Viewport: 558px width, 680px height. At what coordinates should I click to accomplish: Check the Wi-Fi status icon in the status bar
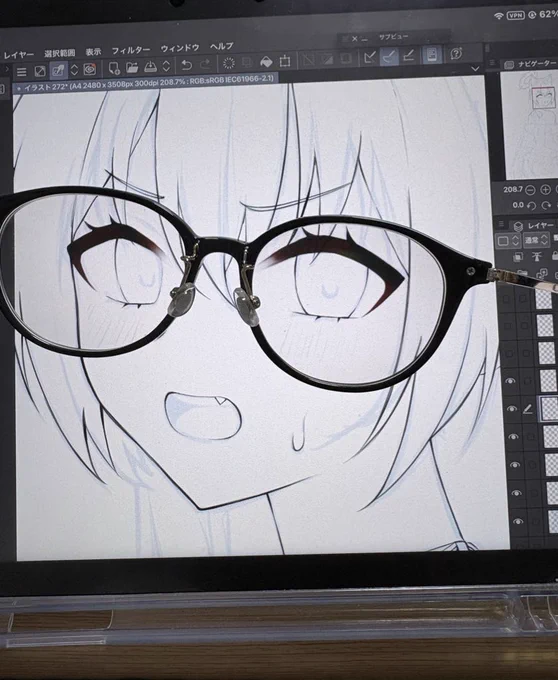click(x=499, y=16)
